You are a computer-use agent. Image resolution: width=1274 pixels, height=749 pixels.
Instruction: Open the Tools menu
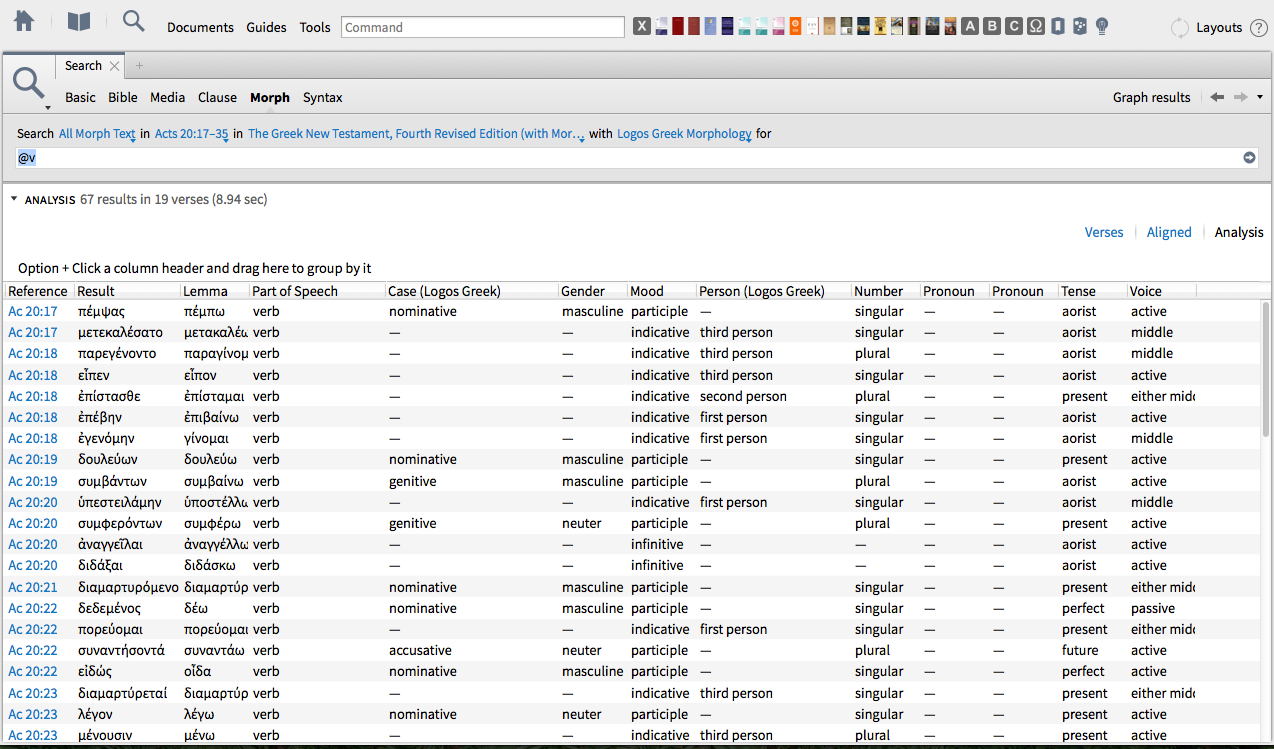pos(315,27)
